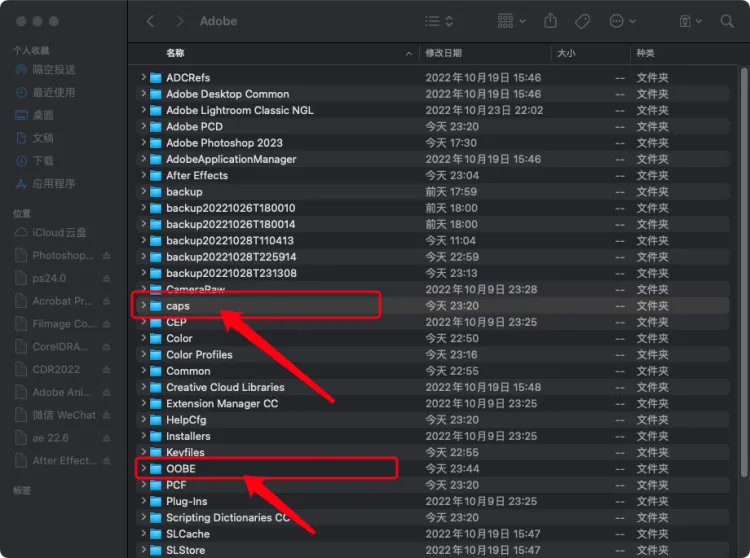This screenshot has width=750, height=558.
Task: Eject the ps24.0 volume
Action: point(106,278)
